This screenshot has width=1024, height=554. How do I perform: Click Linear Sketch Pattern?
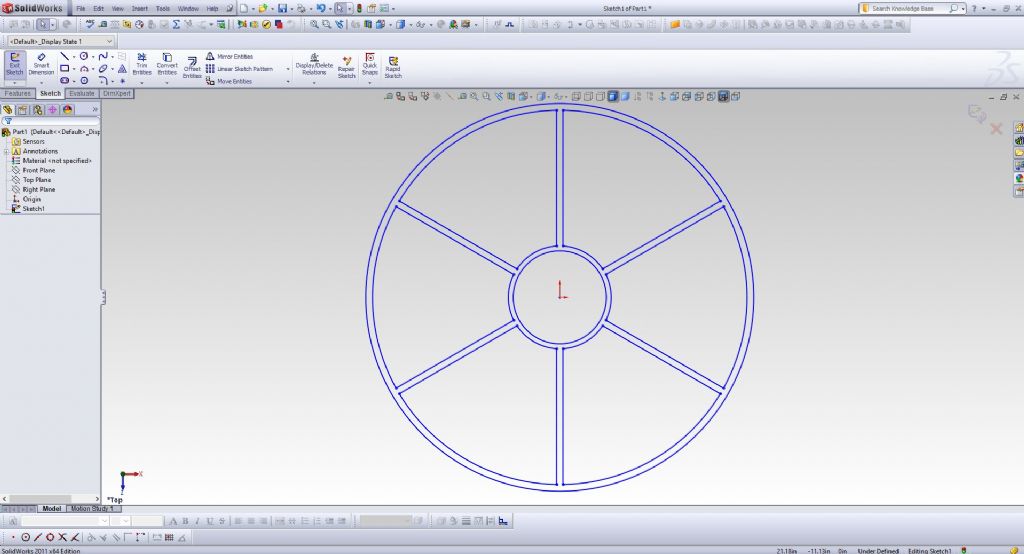239,69
